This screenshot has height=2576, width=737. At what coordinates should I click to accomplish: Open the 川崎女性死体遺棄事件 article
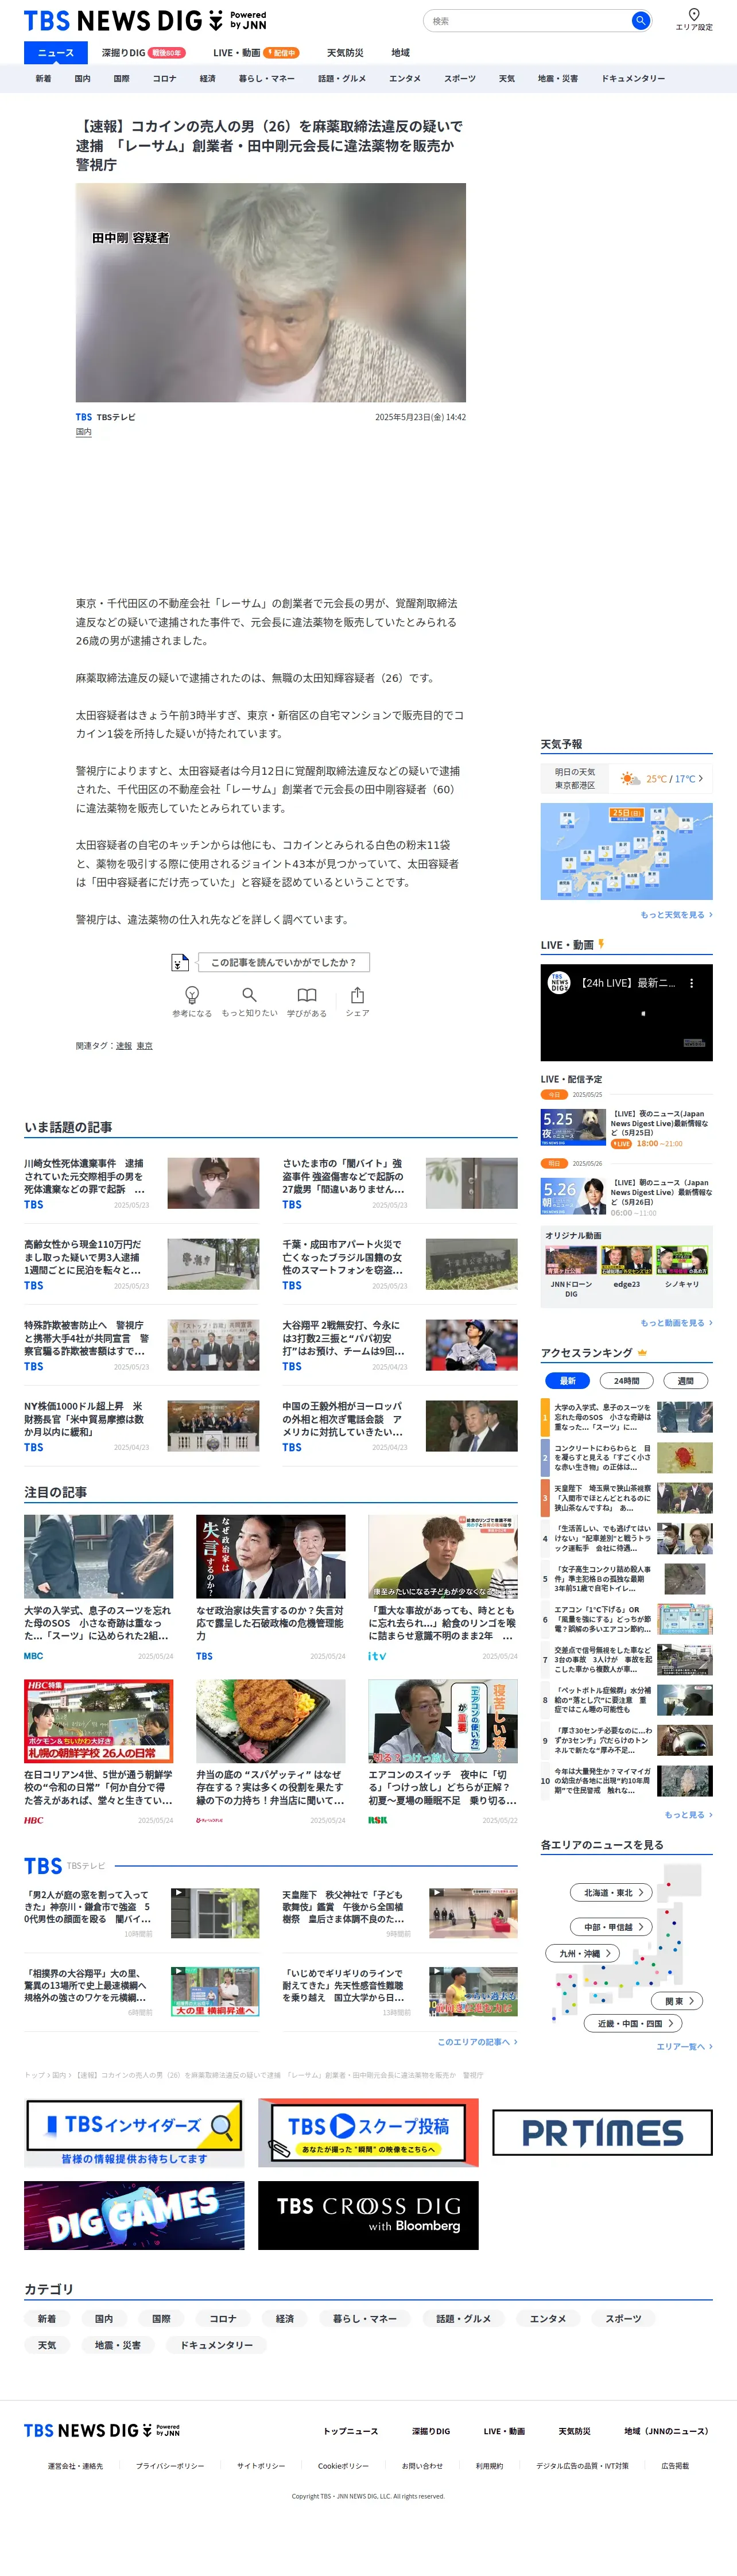tap(141, 1183)
